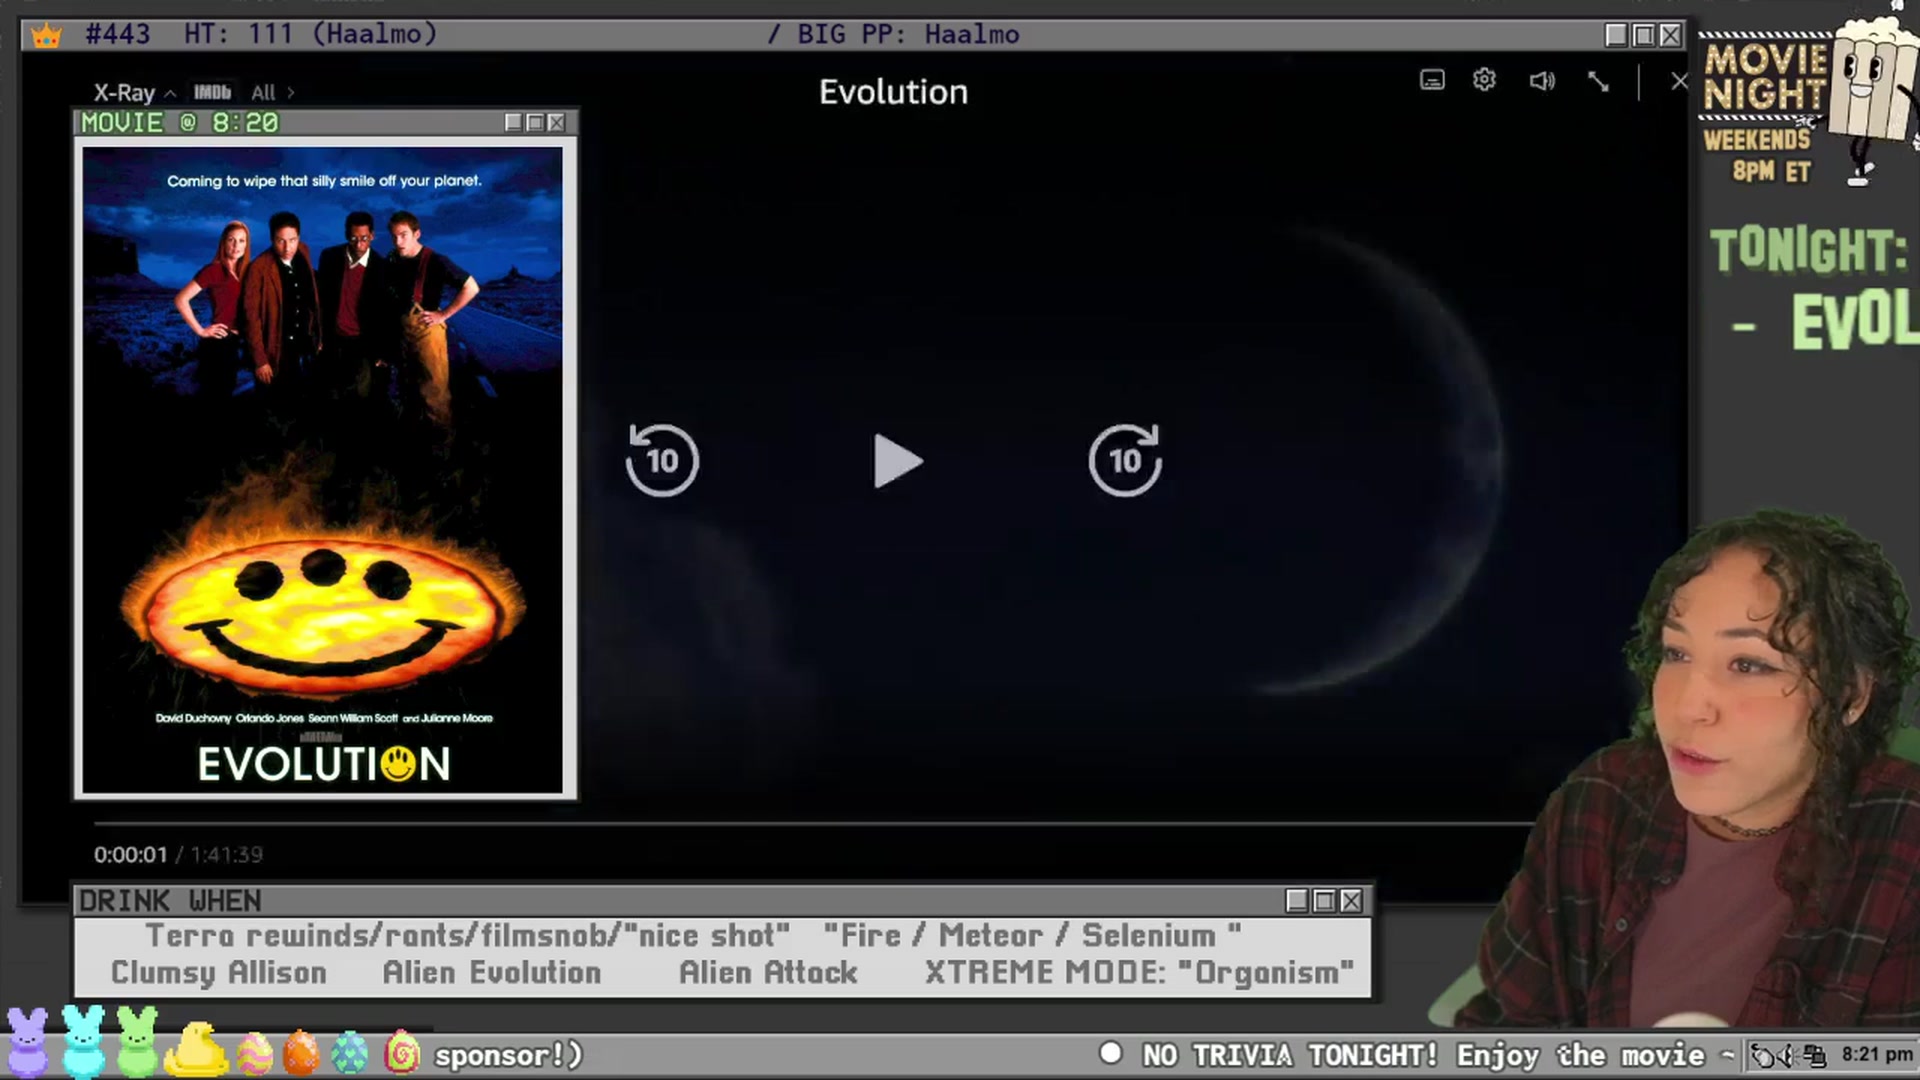
Task: Click the yellow chick peep icon
Action: [195, 1050]
